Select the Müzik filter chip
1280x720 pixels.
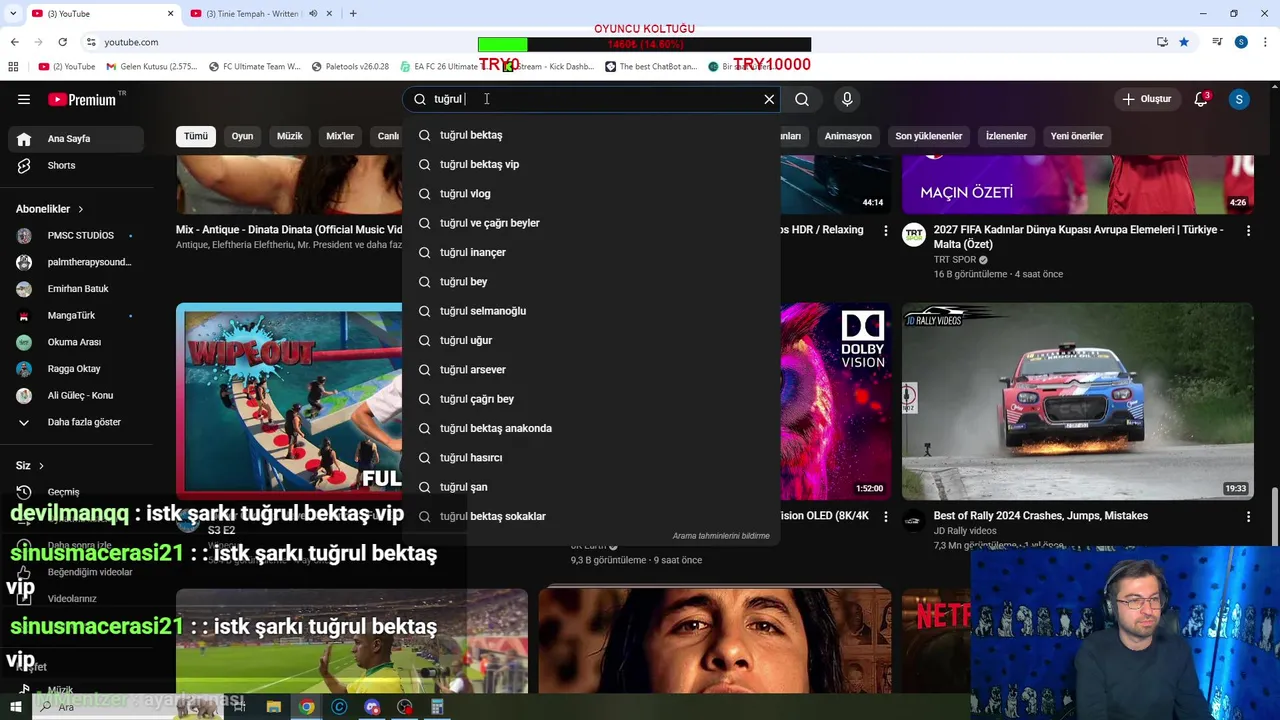tap(290, 136)
